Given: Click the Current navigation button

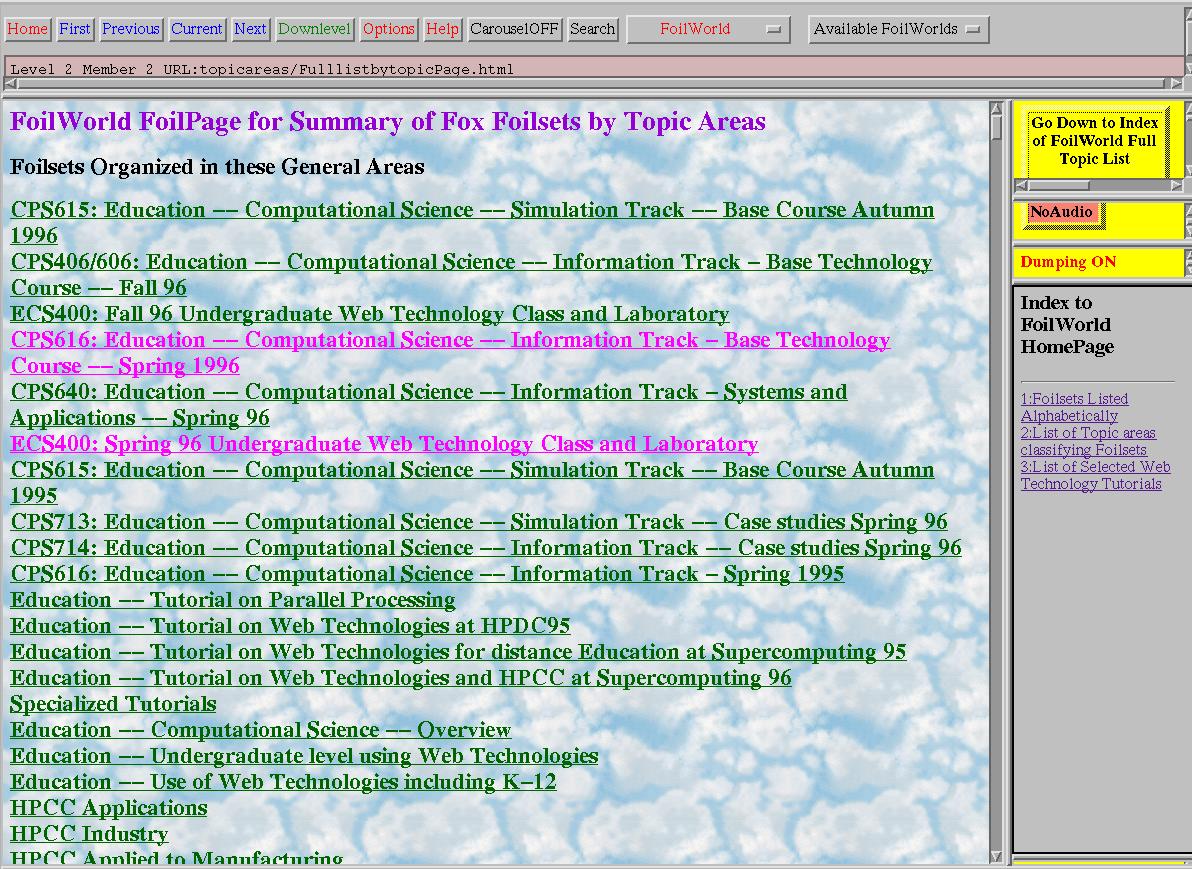Looking at the screenshot, I should [x=196, y=29].
